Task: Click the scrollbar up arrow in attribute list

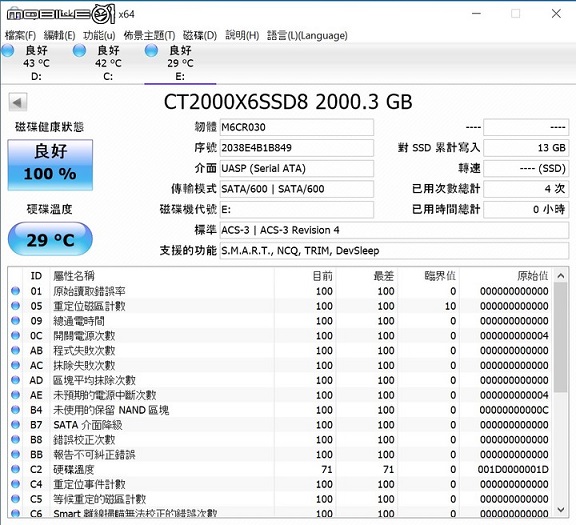Action: click(561, 276)
